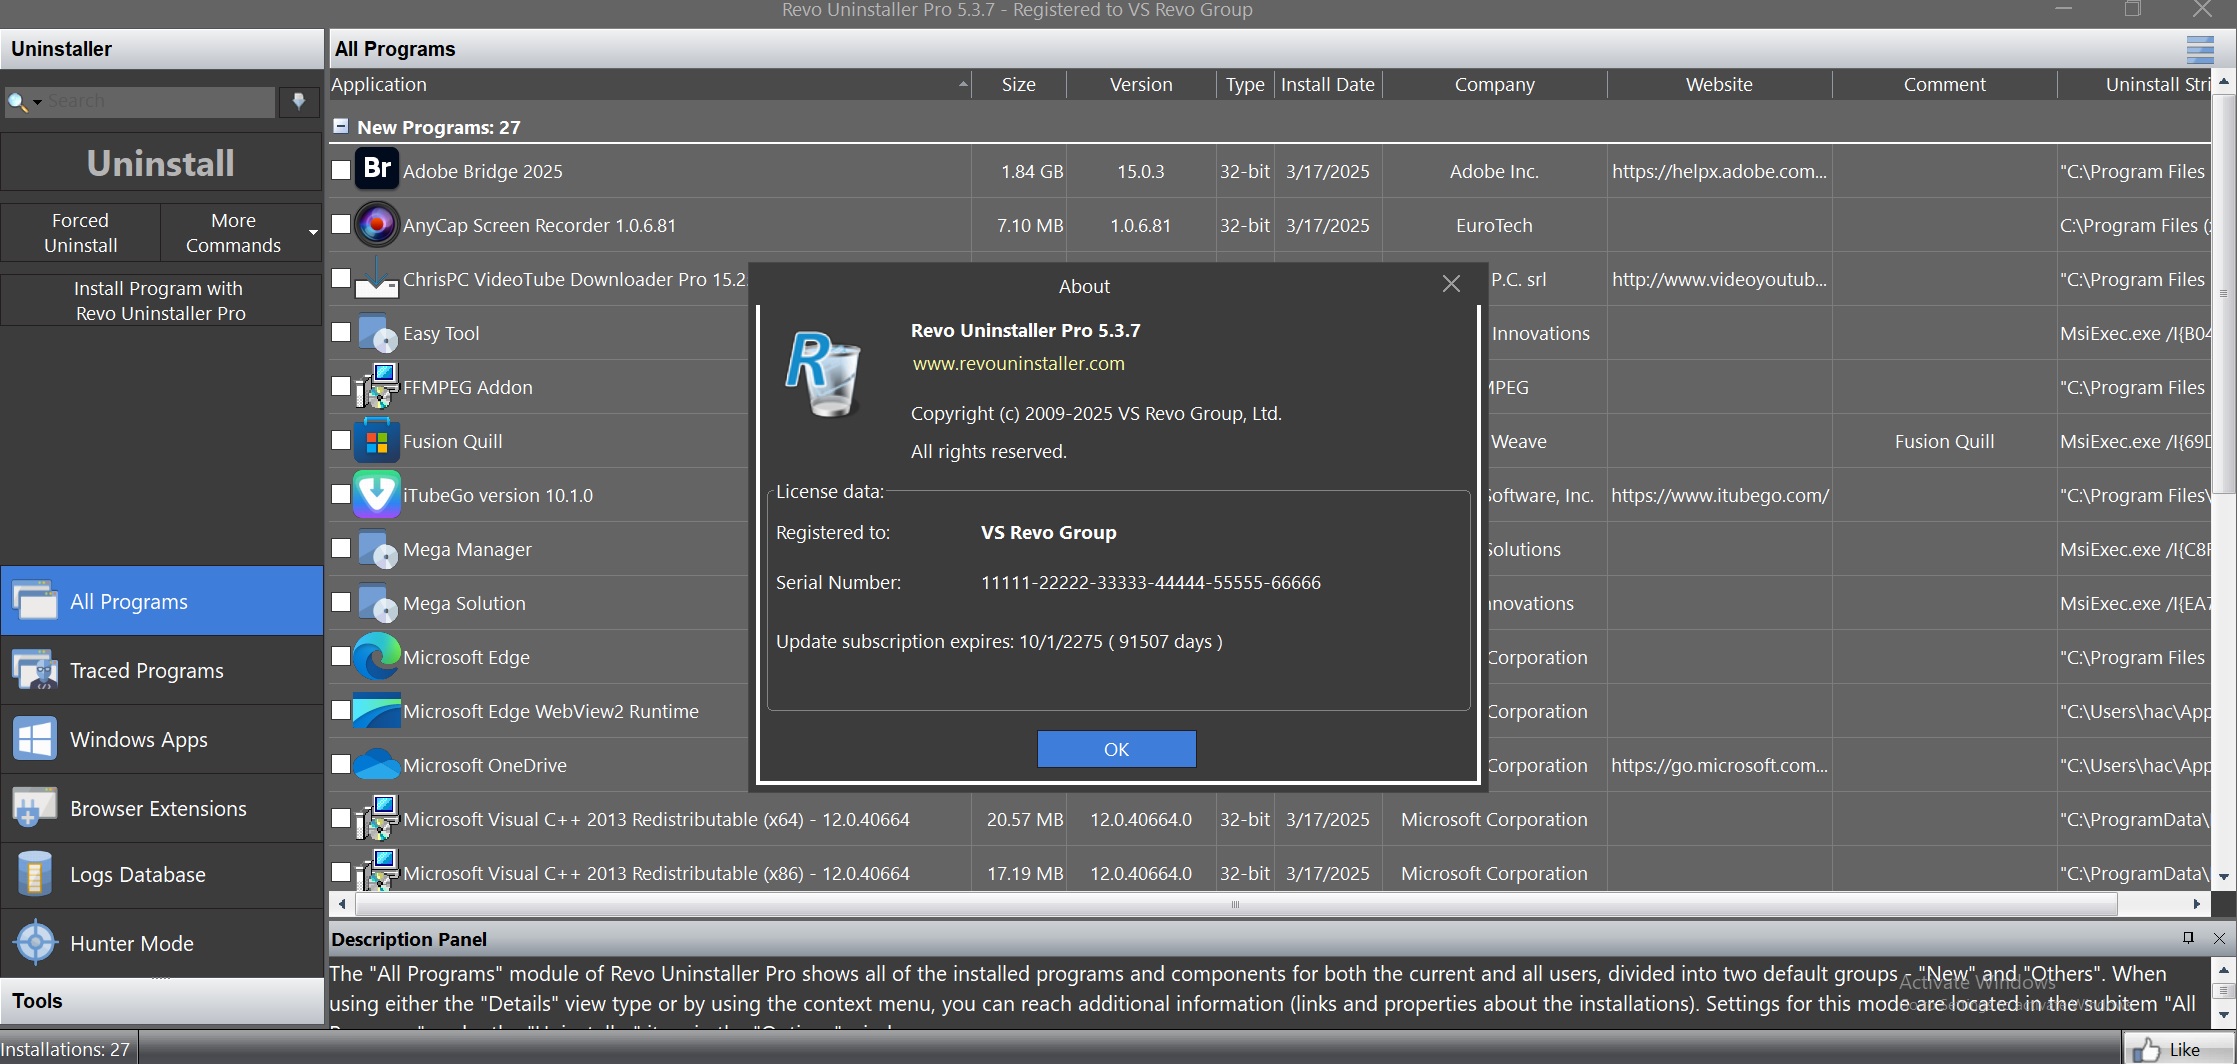The image size is (2237, 1064).
Task: Click the Edge WebView2 Runtime icon
Action: [x=377, y=710]
